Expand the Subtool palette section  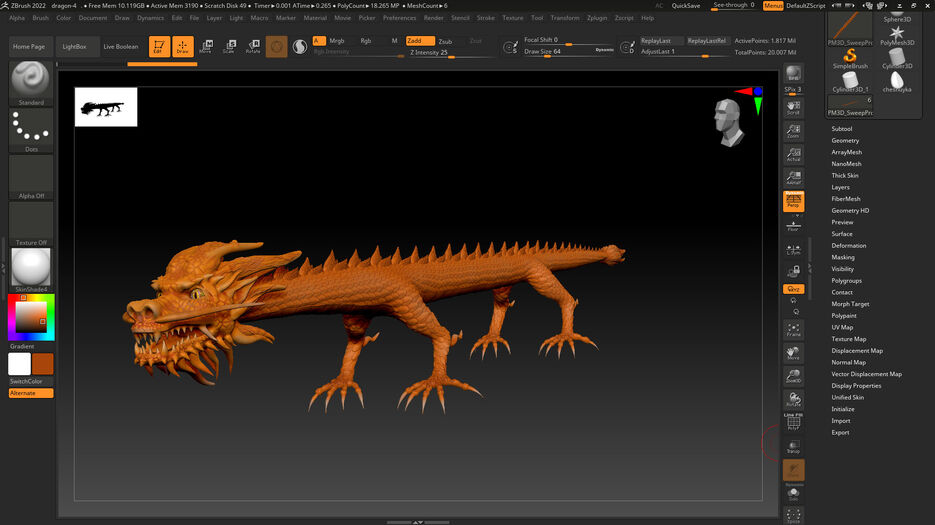pos(841,129)
